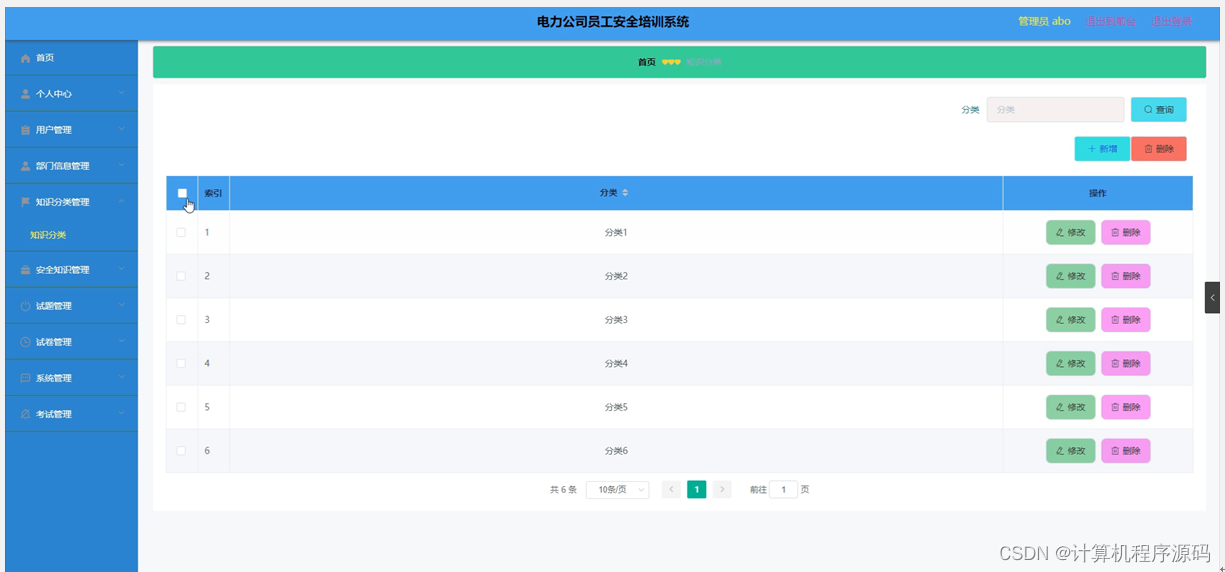Click the clipboard icon beside 用户管理
The width and height of the screenshot is (1225, 572).
(26, 130)
